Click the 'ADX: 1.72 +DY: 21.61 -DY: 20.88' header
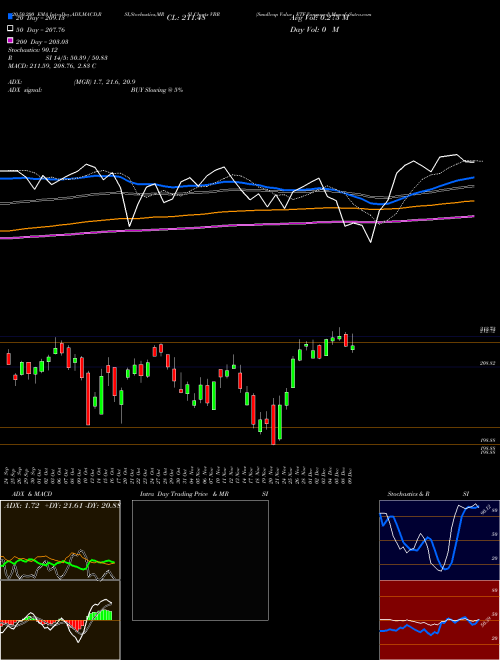Screen dimensions: 500x660 click(62, 505)
